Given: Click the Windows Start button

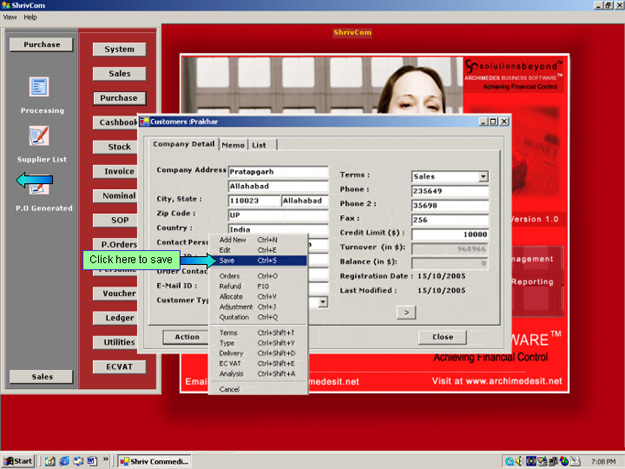Looking at the screenshot, I should click(x=19, y=461).
